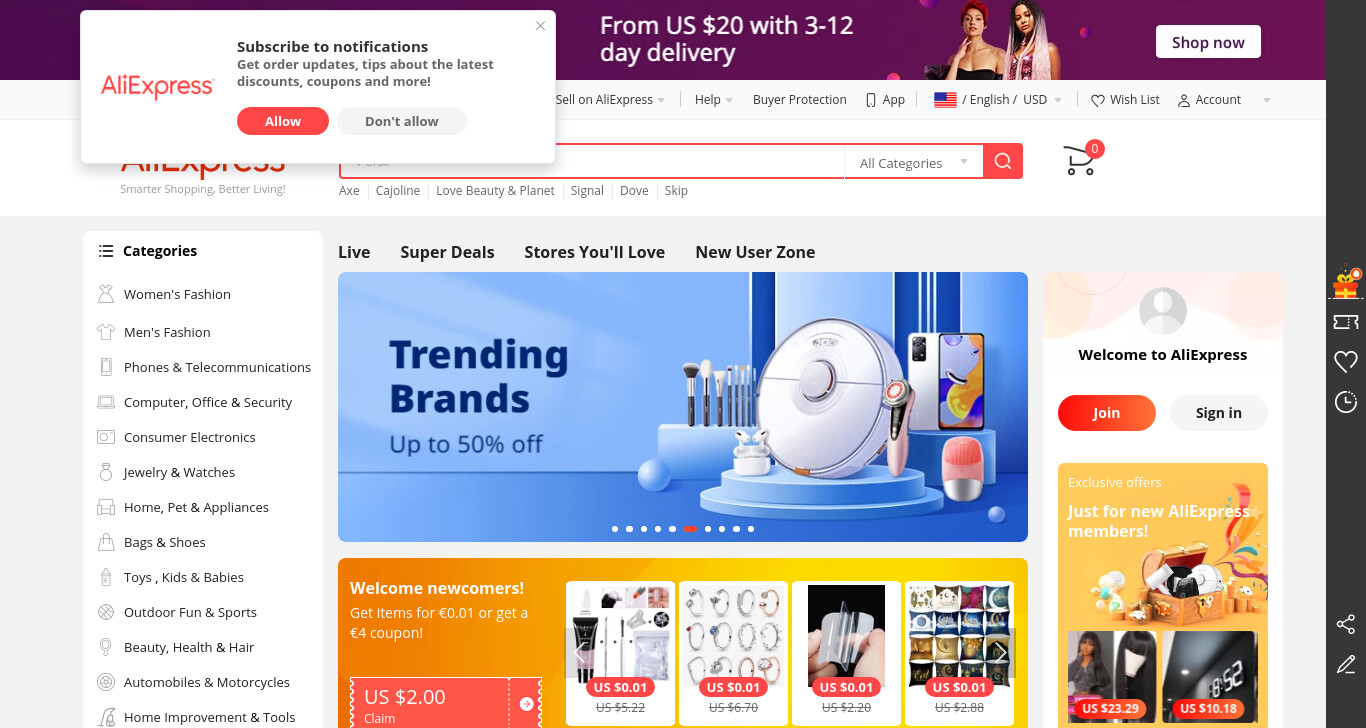
Task: Switch to the Super Deals tab
Action: click(x=447, y=252)
